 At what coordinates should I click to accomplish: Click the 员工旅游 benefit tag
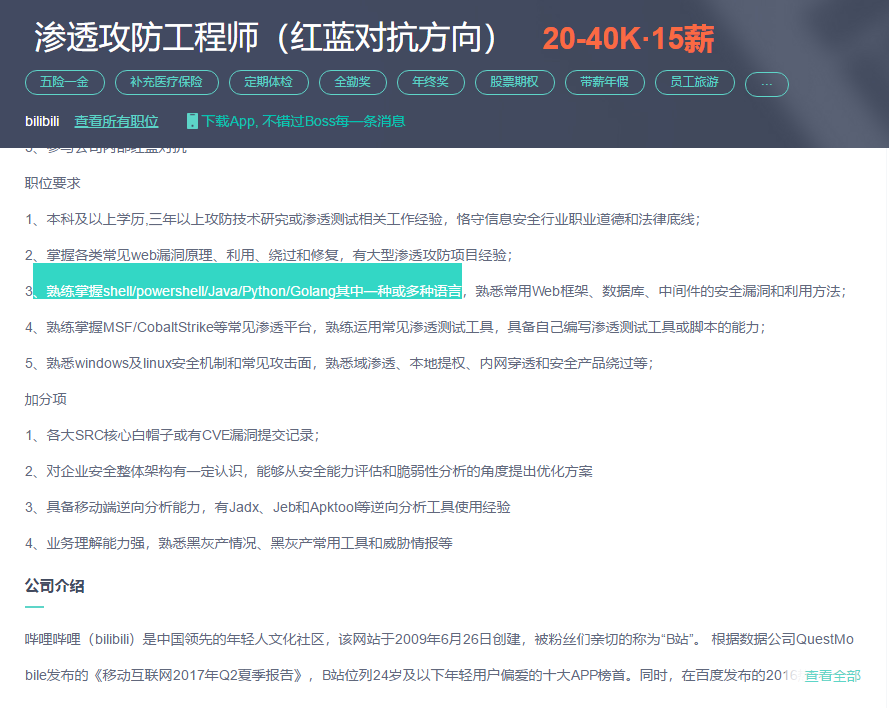[694, 82]
